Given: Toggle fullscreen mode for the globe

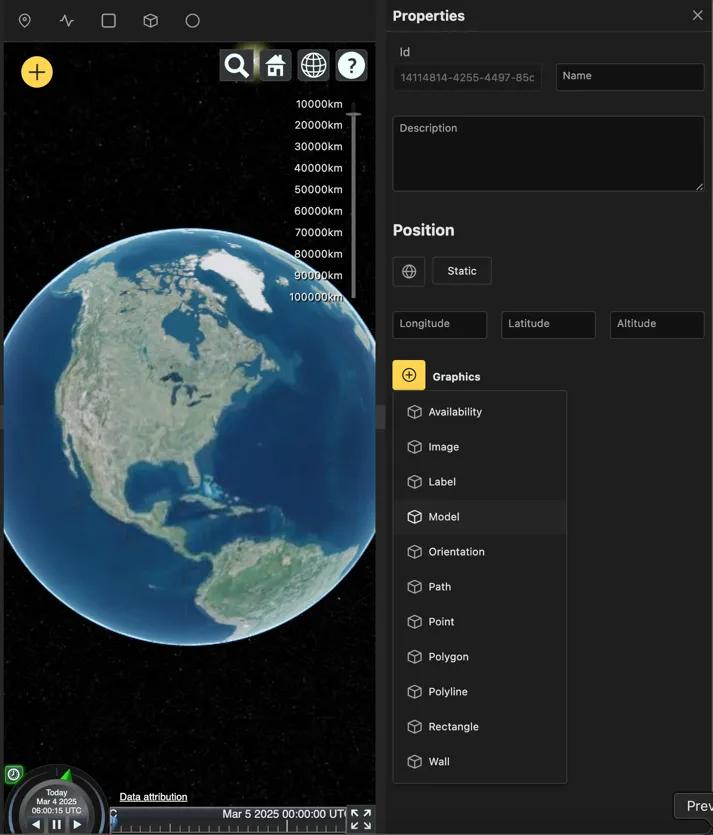Looking at the screenshot, I should 361,819.
